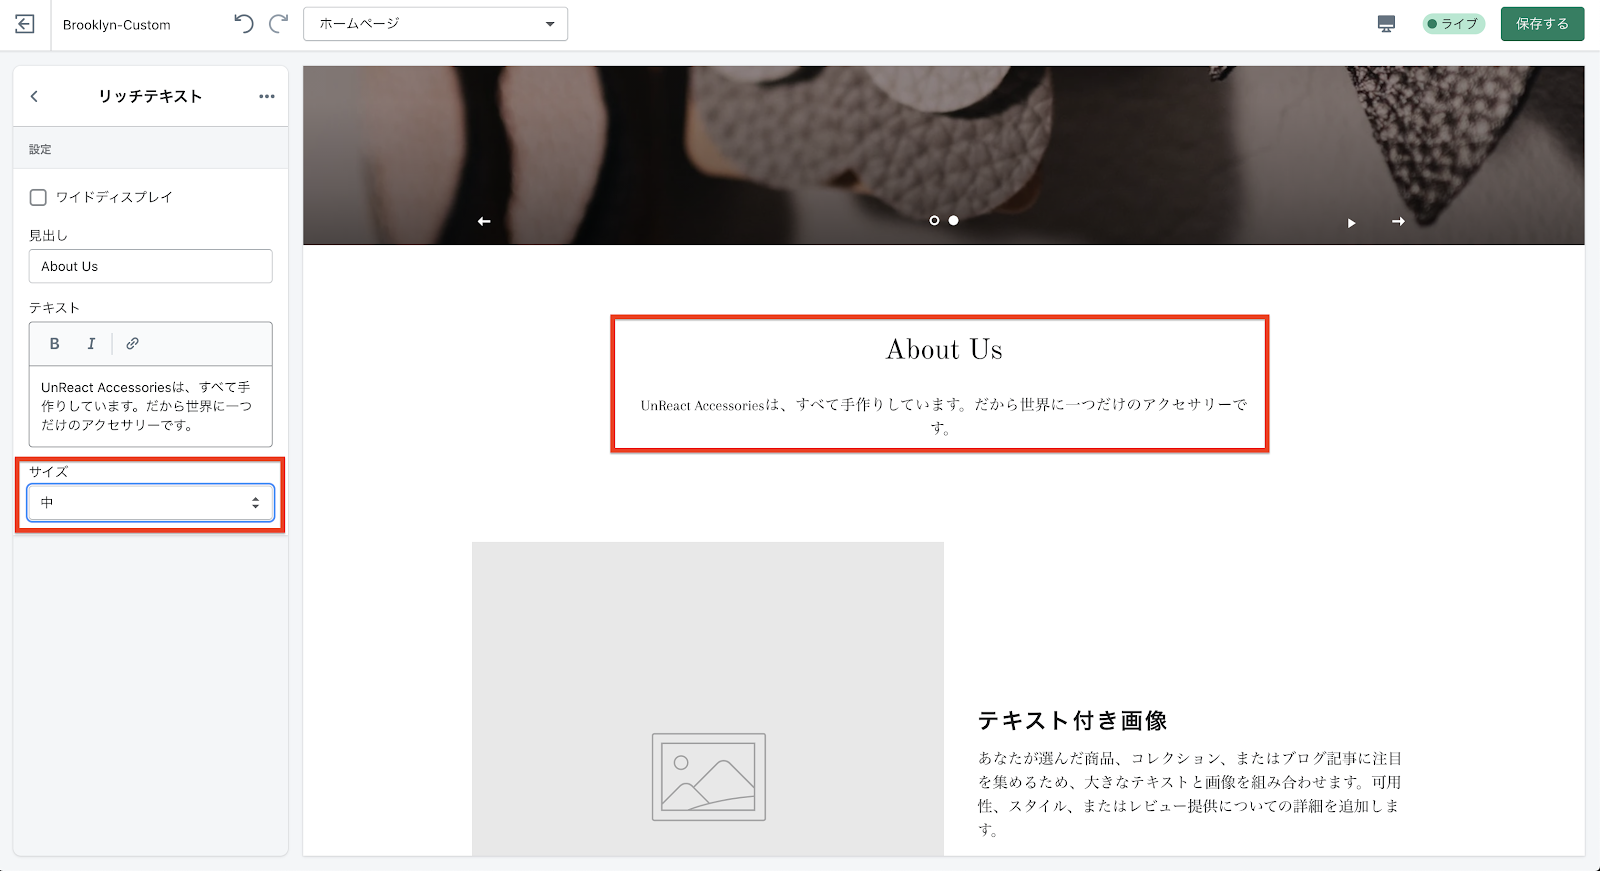
Task: Insert a link in text editor
Action: point(132,344)
